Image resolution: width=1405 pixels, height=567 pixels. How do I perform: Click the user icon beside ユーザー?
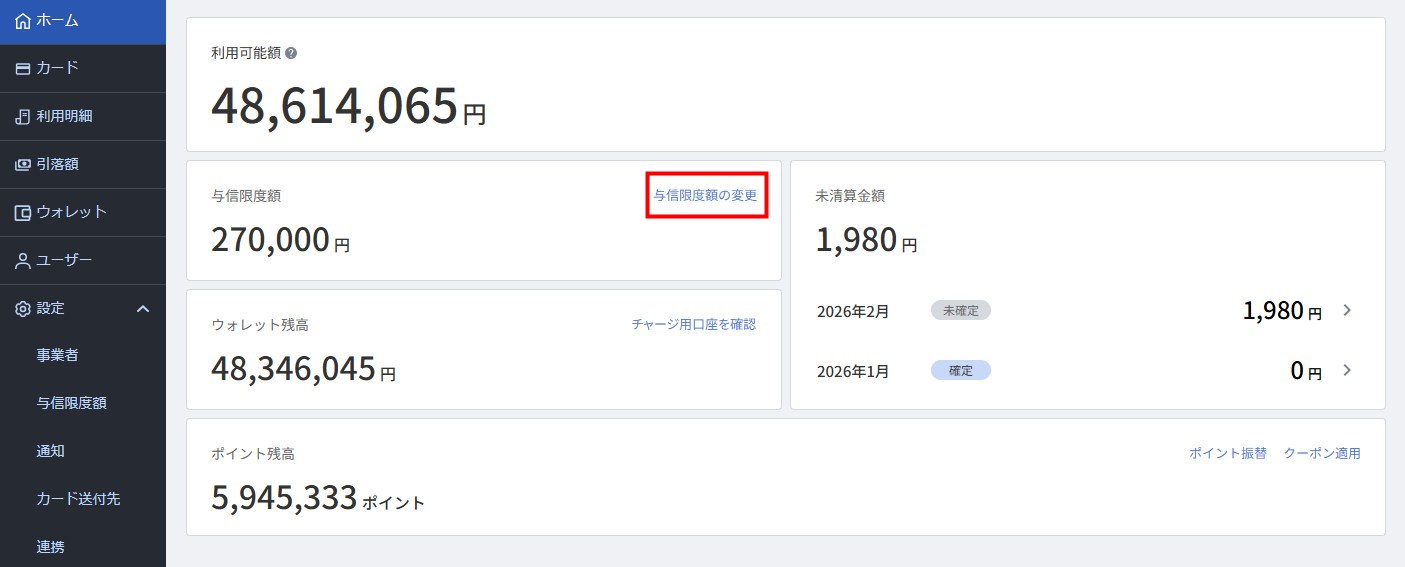(x=23, y=261)
